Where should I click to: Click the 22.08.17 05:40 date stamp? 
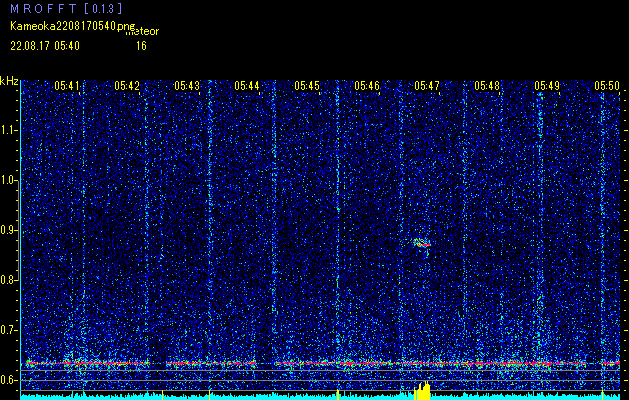coord(45,46)
